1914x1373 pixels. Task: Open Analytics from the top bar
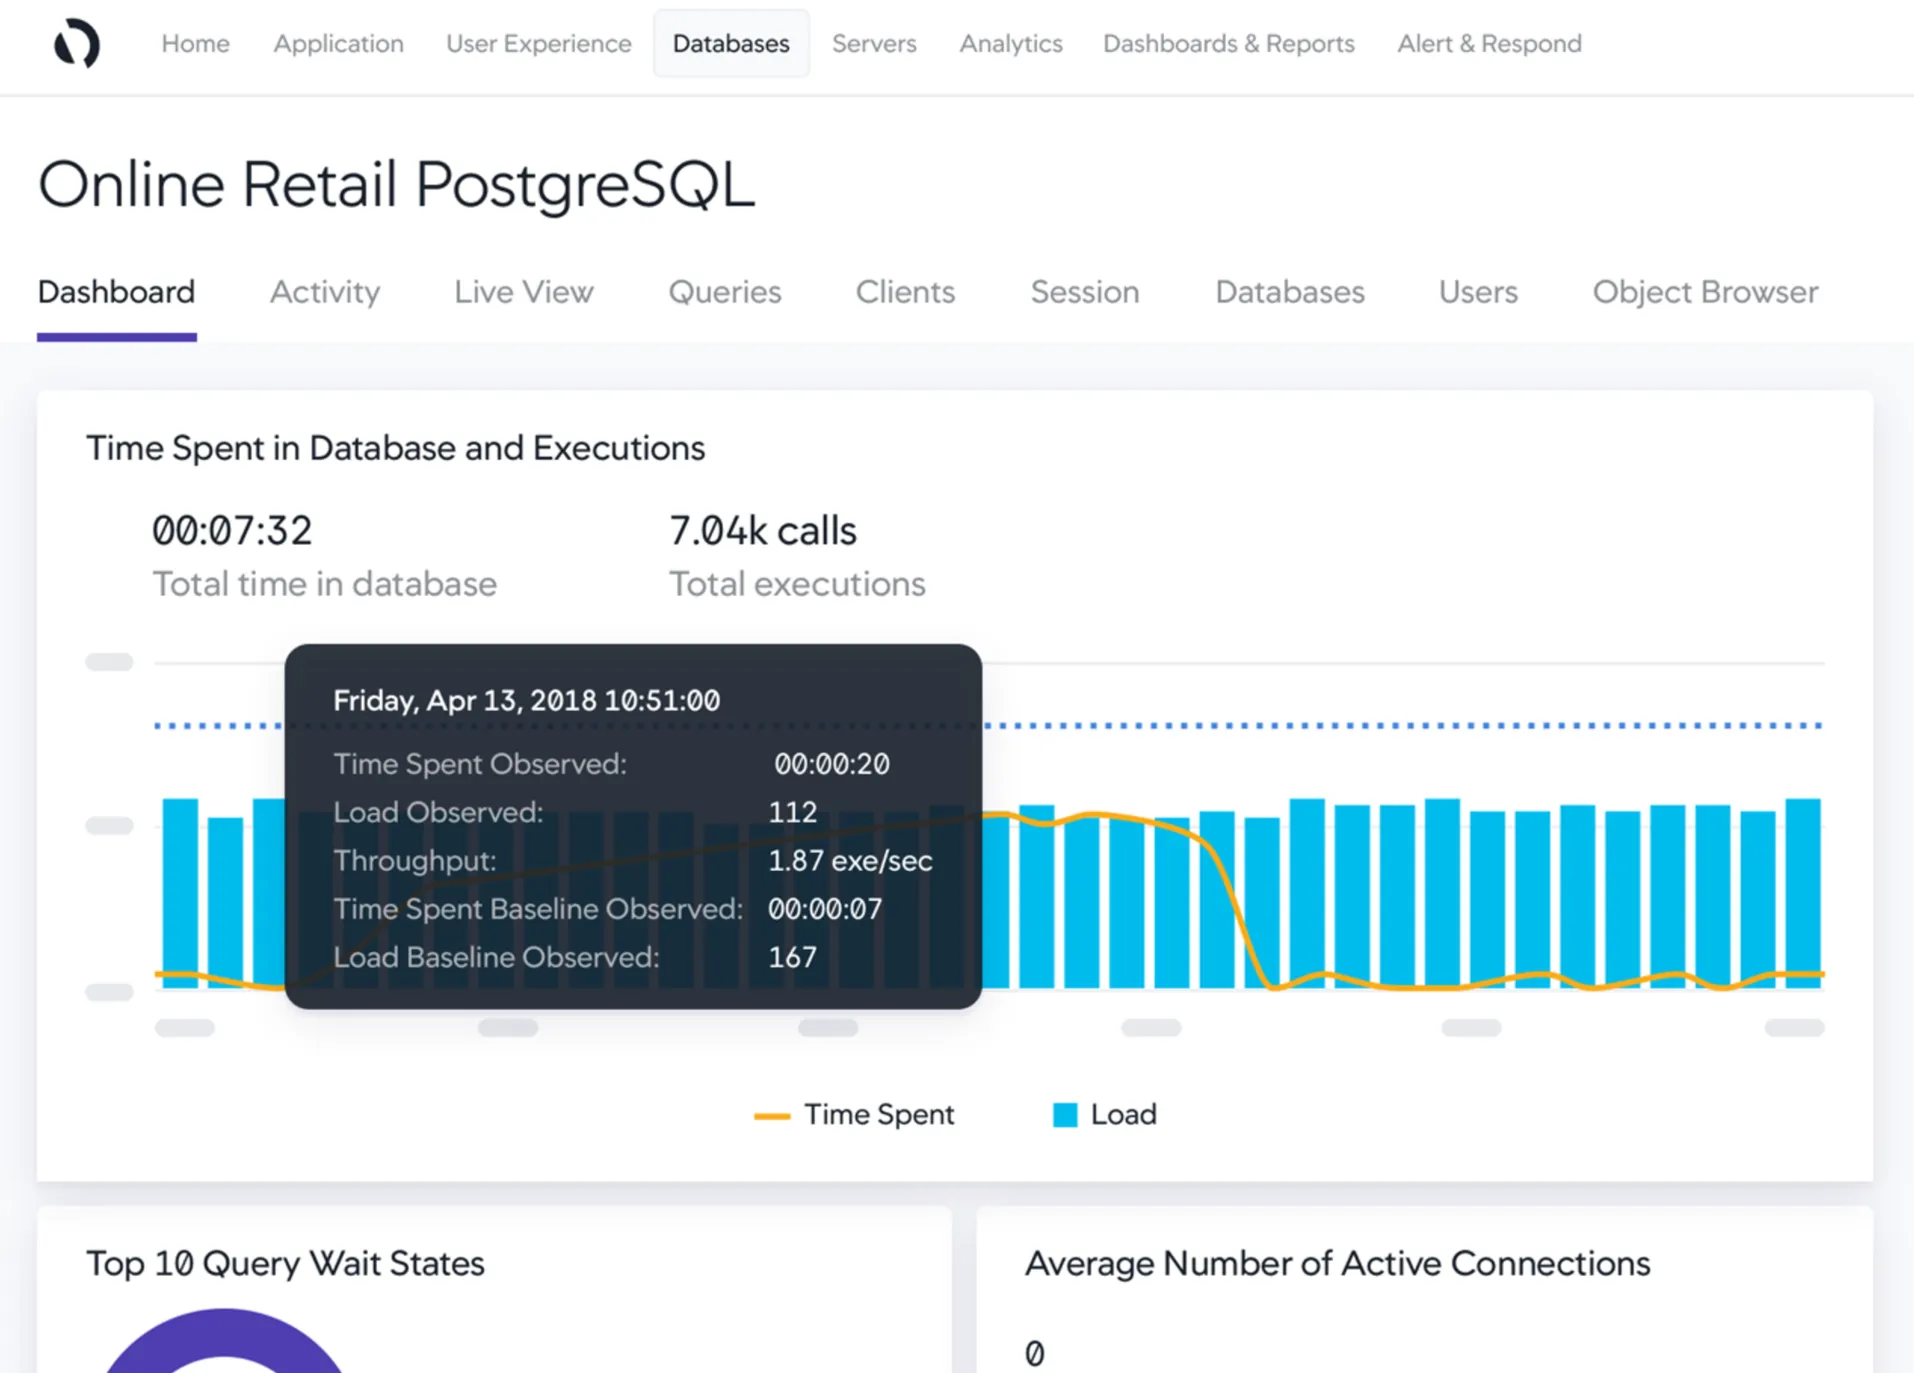tap(1010, 44)
